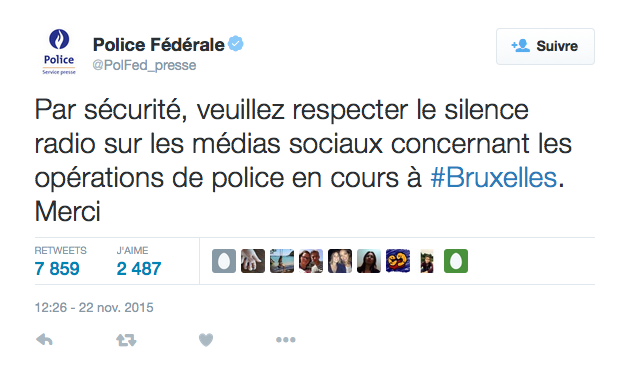Click the Suivre follow button

545,46
